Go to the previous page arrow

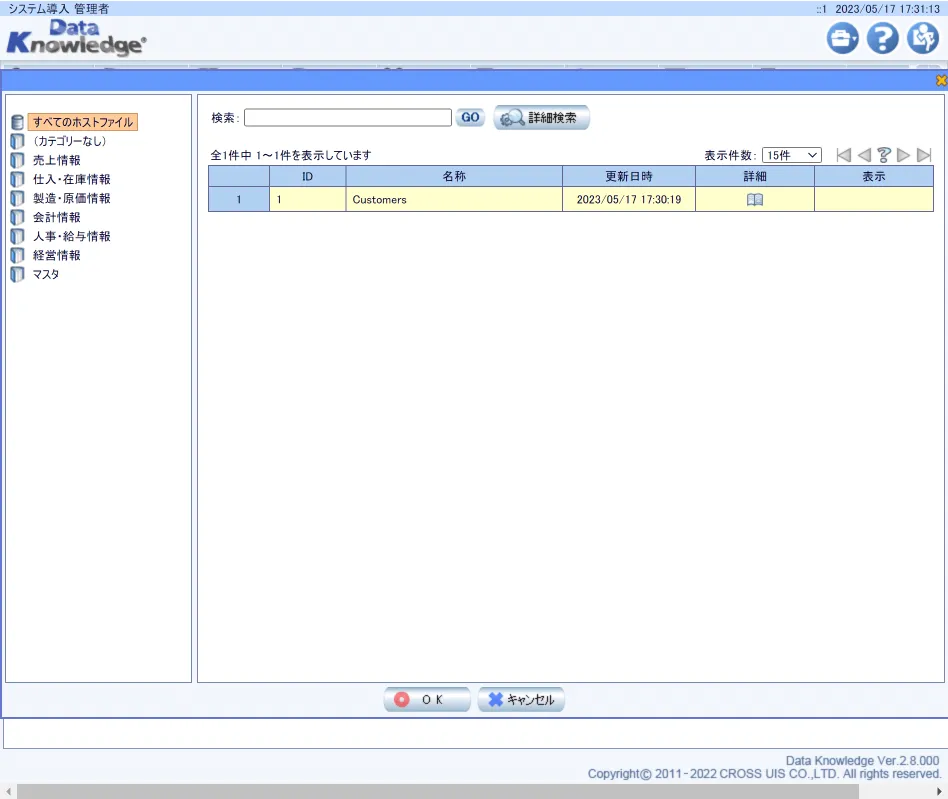point(864,155)
